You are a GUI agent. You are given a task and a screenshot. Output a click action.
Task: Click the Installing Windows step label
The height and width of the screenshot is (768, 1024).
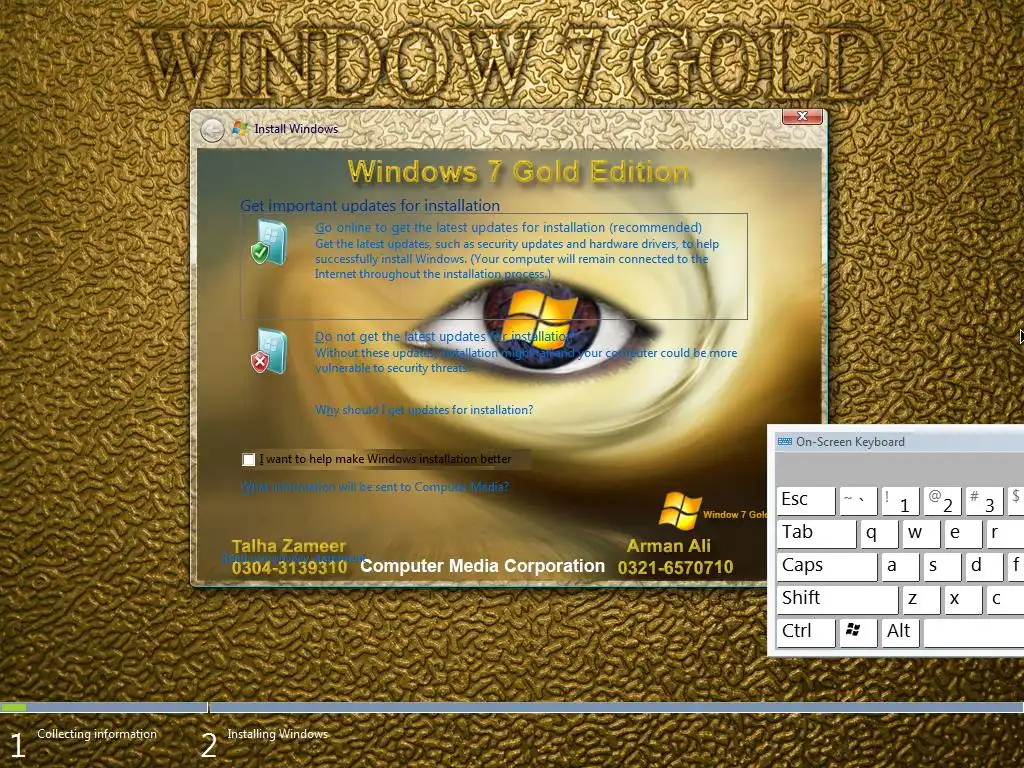278,734
